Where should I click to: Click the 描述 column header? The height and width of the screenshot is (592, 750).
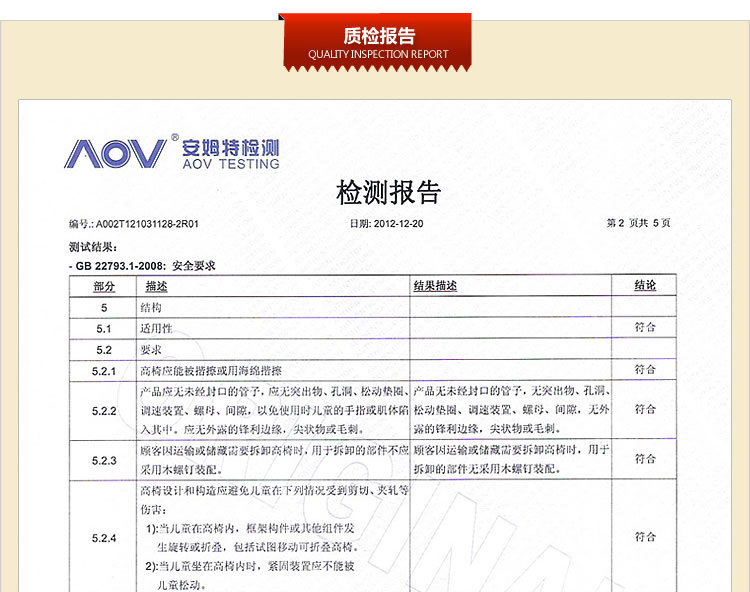point(156,286)
